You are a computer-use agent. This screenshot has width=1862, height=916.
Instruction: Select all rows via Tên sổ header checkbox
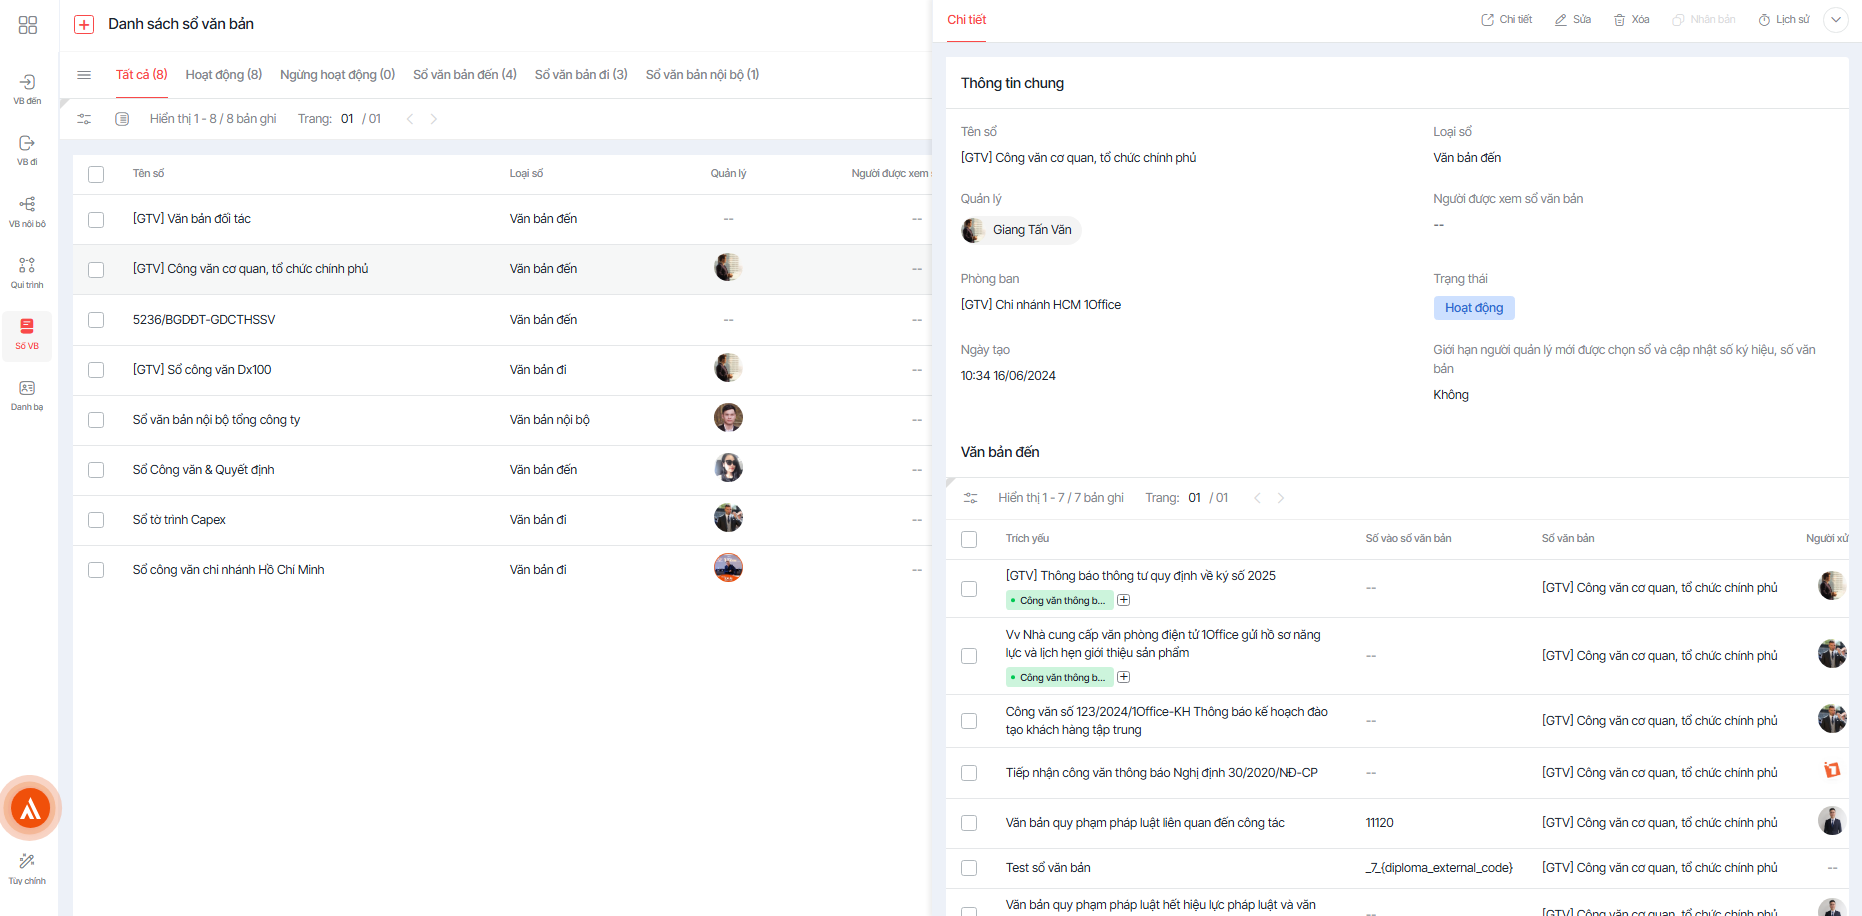pyautogui.click(x=96, y=174)
